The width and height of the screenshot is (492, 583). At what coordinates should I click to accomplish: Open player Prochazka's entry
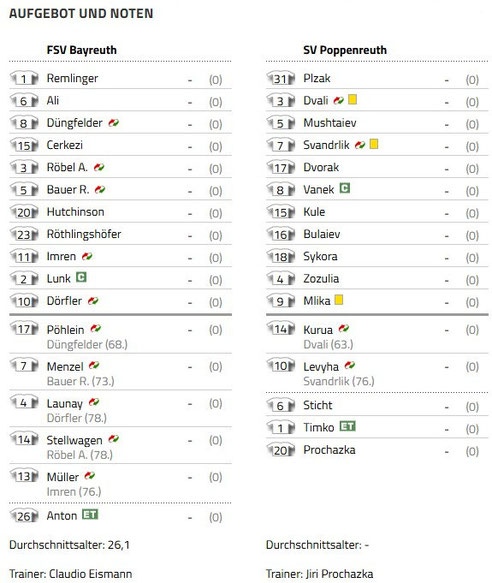point(329,450)
